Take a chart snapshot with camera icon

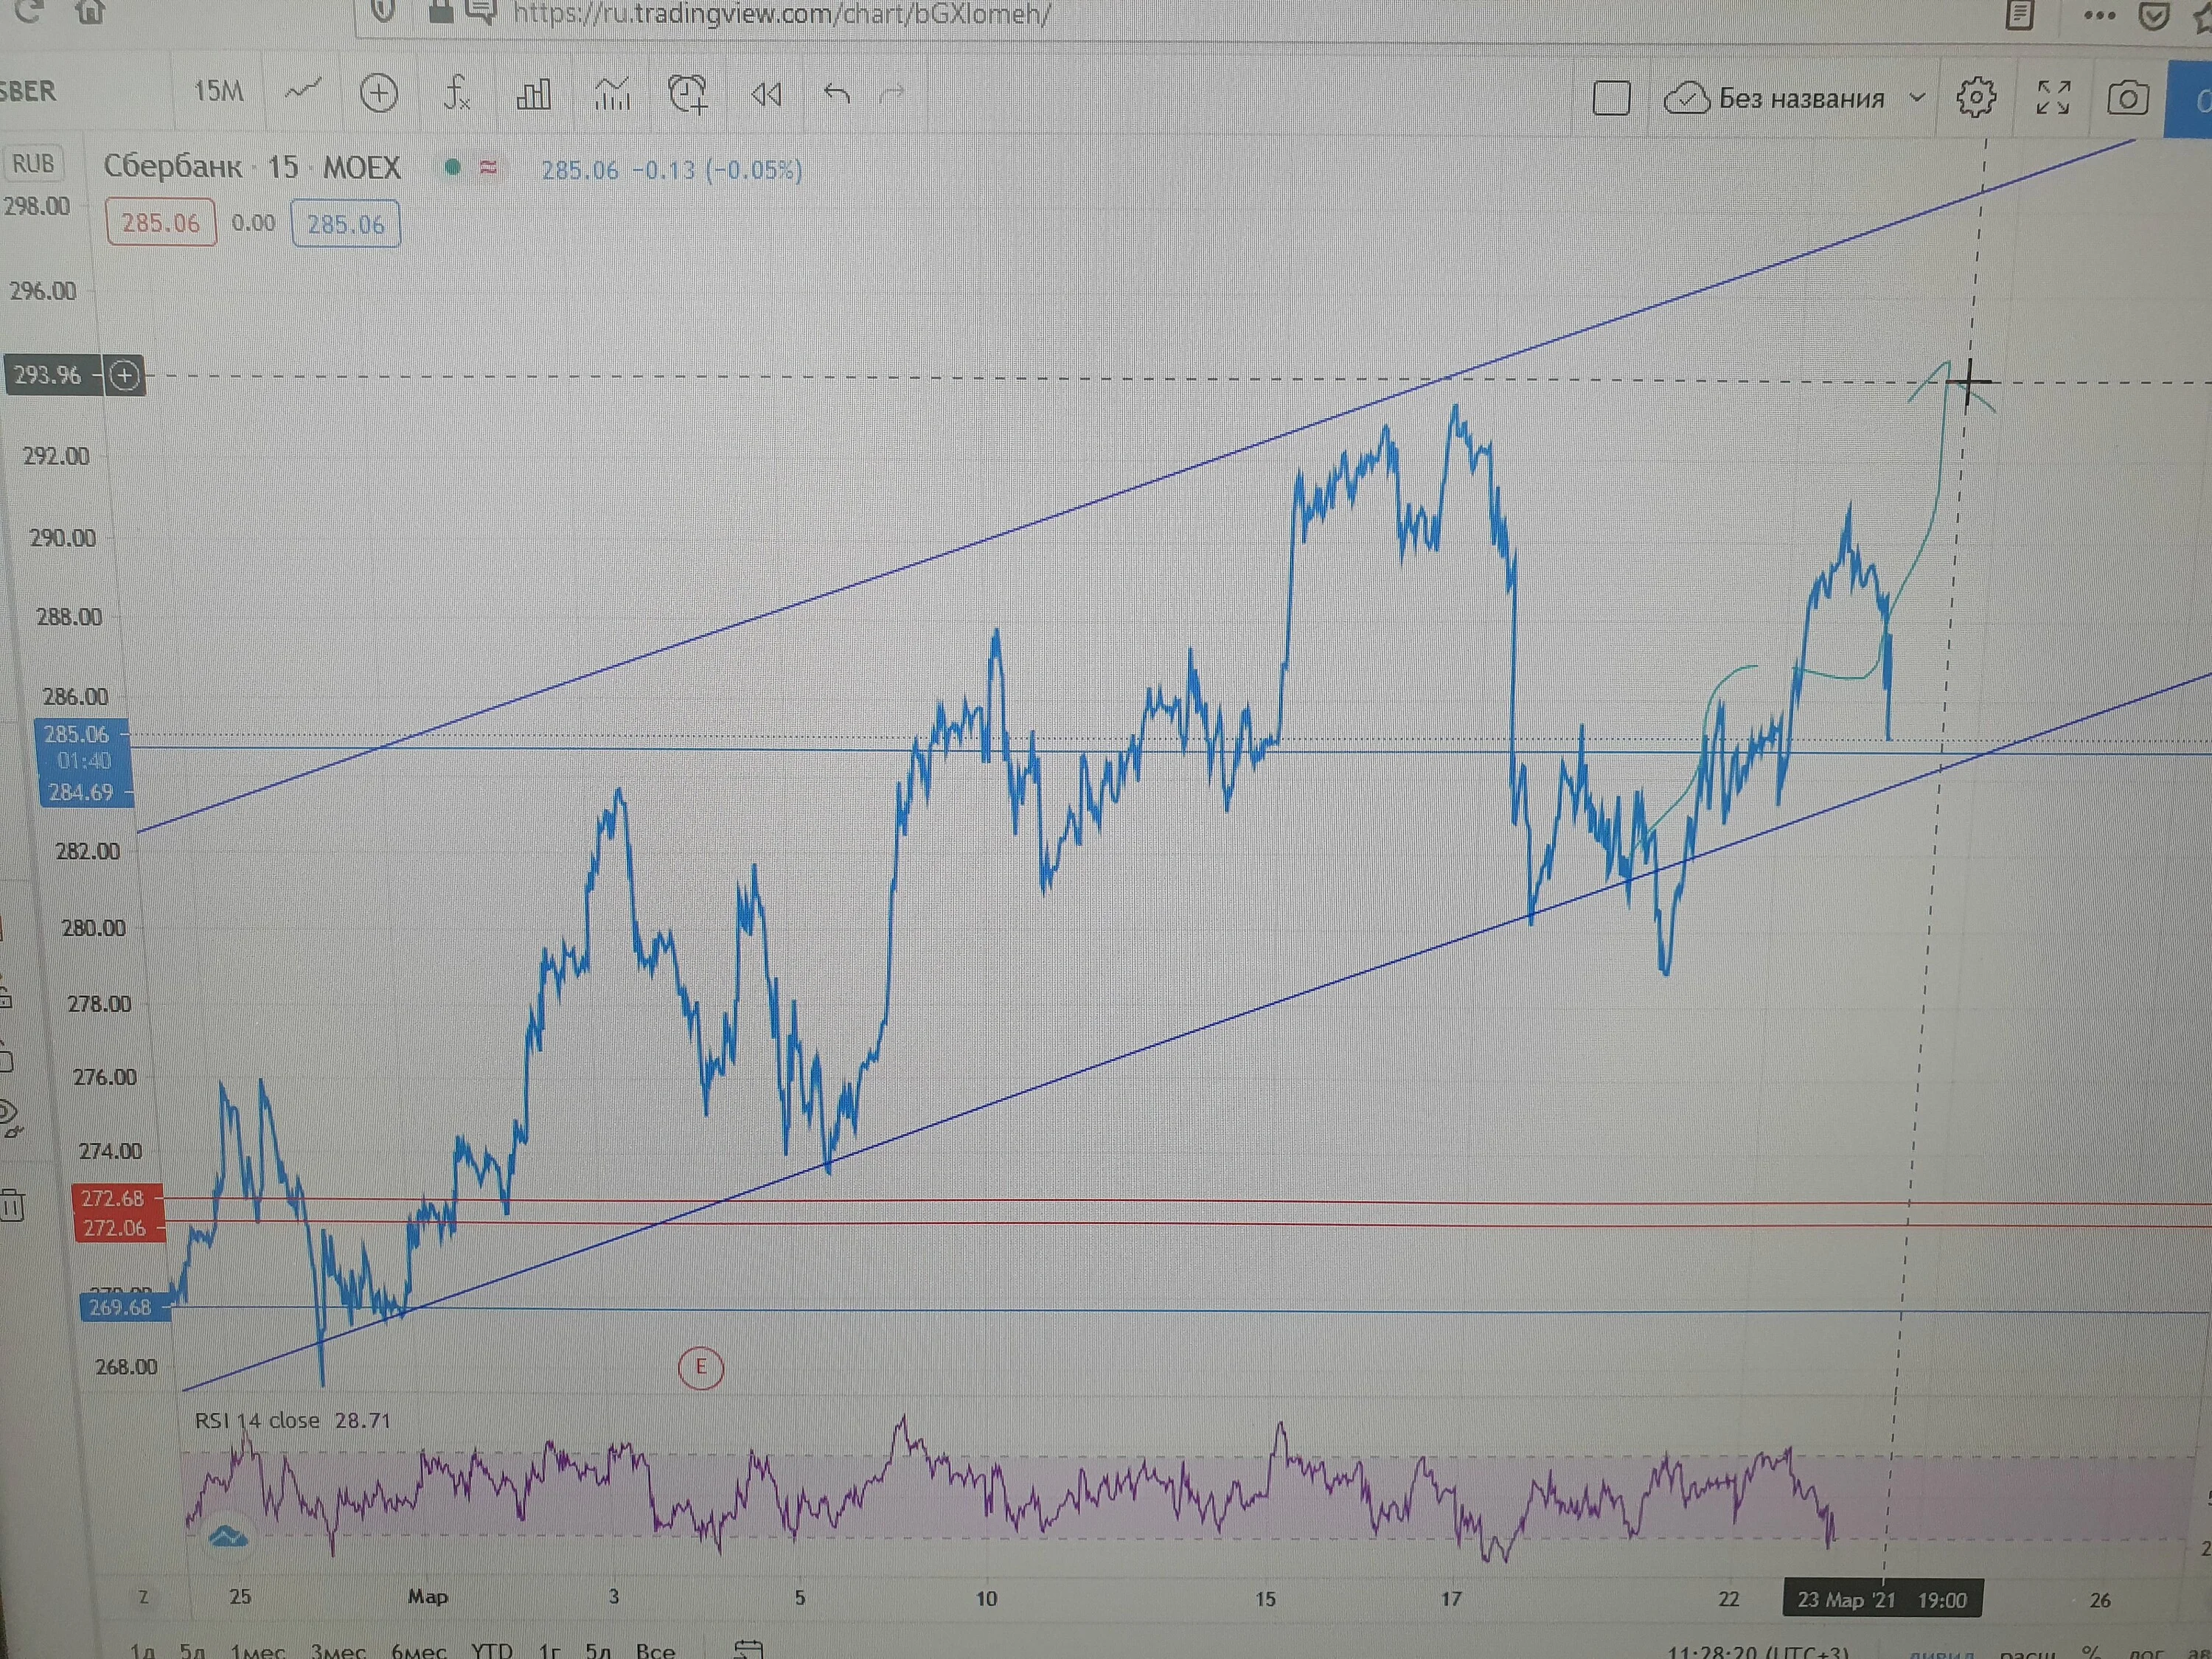coord(2128,99)
